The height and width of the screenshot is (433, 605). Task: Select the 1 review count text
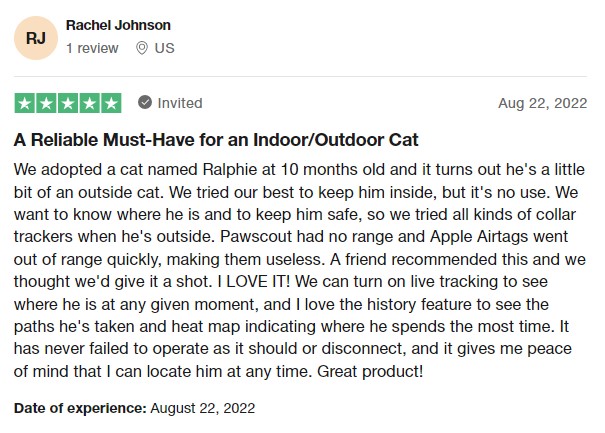coord(92,48)
